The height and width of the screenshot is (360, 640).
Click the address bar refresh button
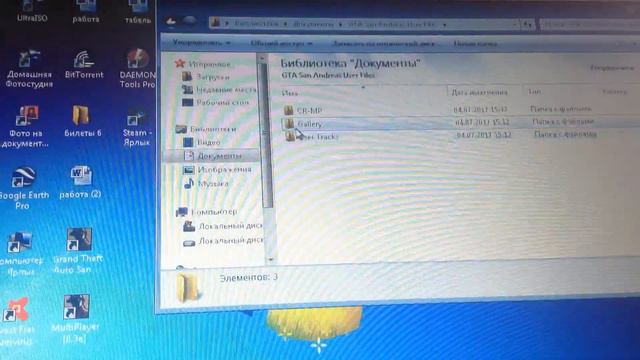(528, 24)
